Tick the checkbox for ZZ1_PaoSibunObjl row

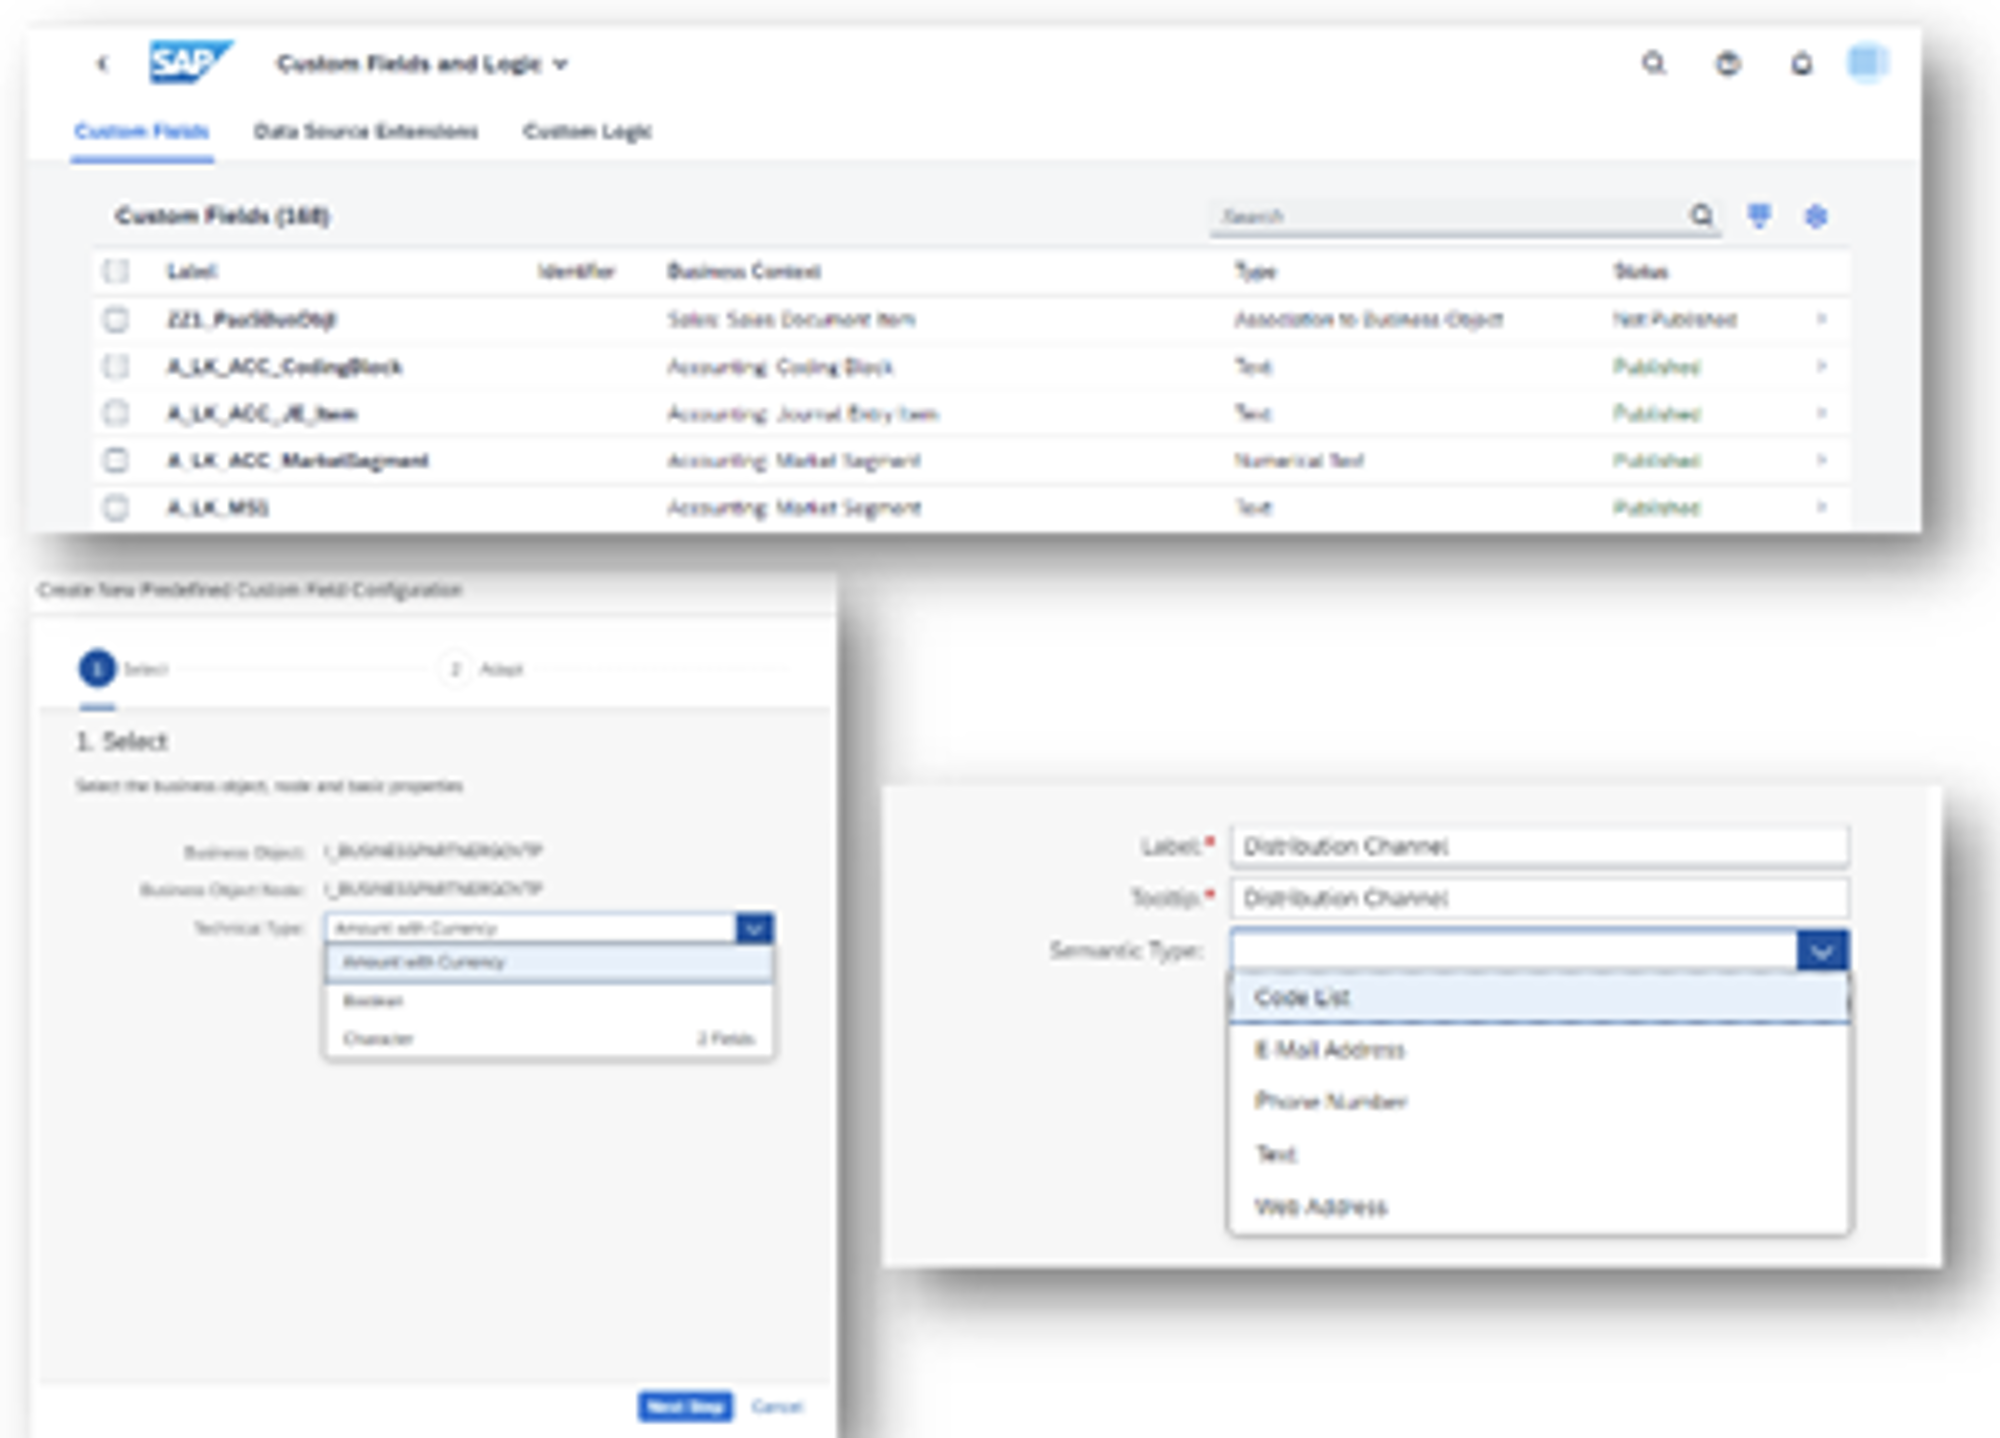coord(116,319)
